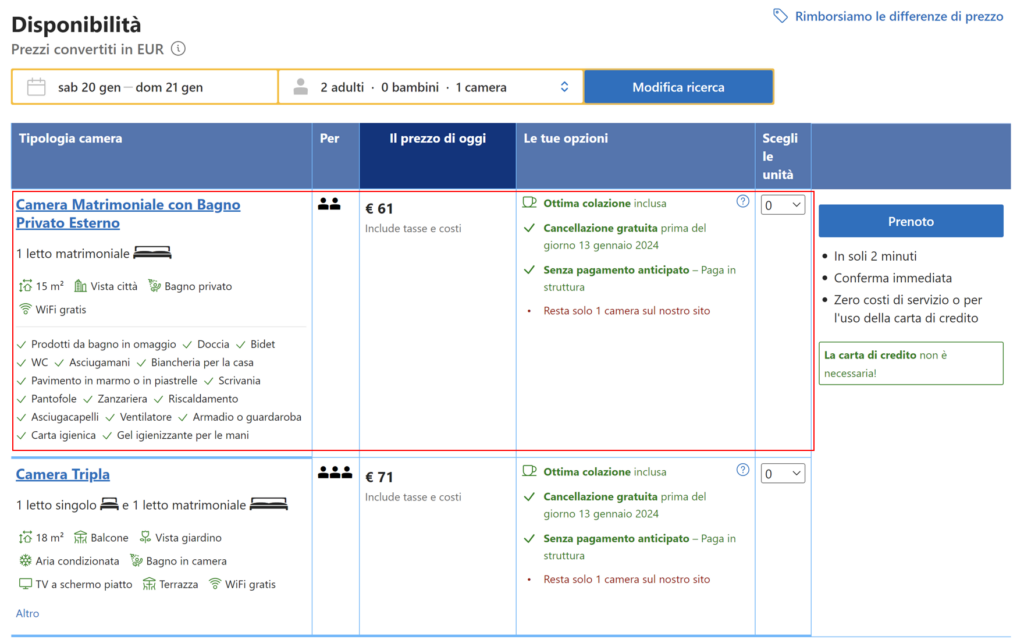Click the person icon in guests field
The image size is (1024, 643).
point(301,87)
